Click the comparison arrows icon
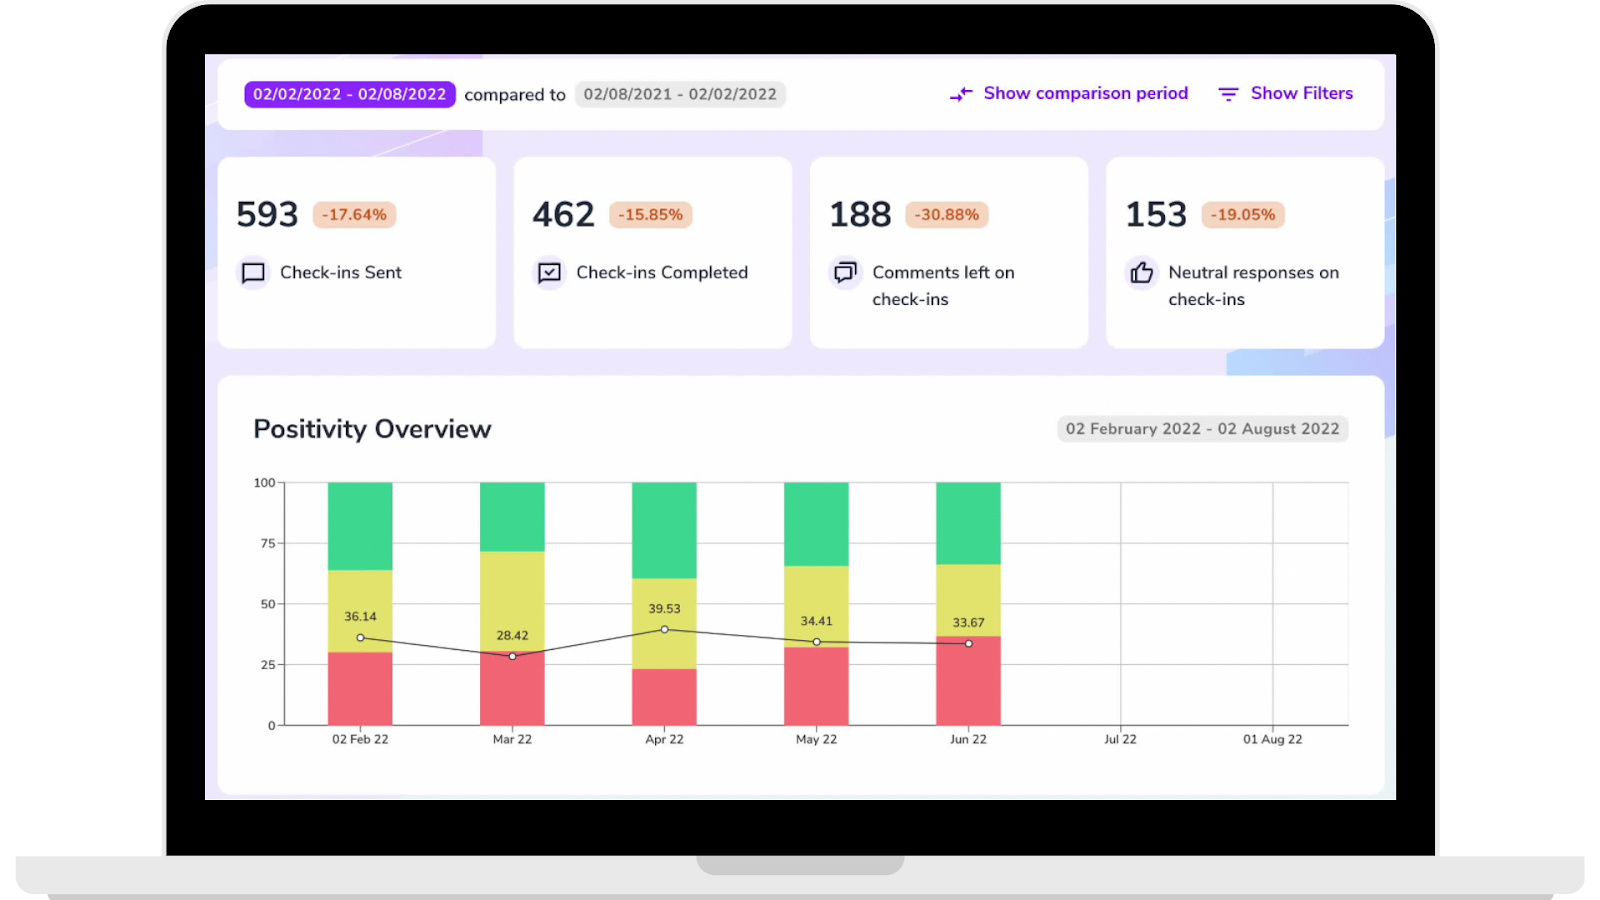This screenshot has height=900, width=1600. coord(961,94)
